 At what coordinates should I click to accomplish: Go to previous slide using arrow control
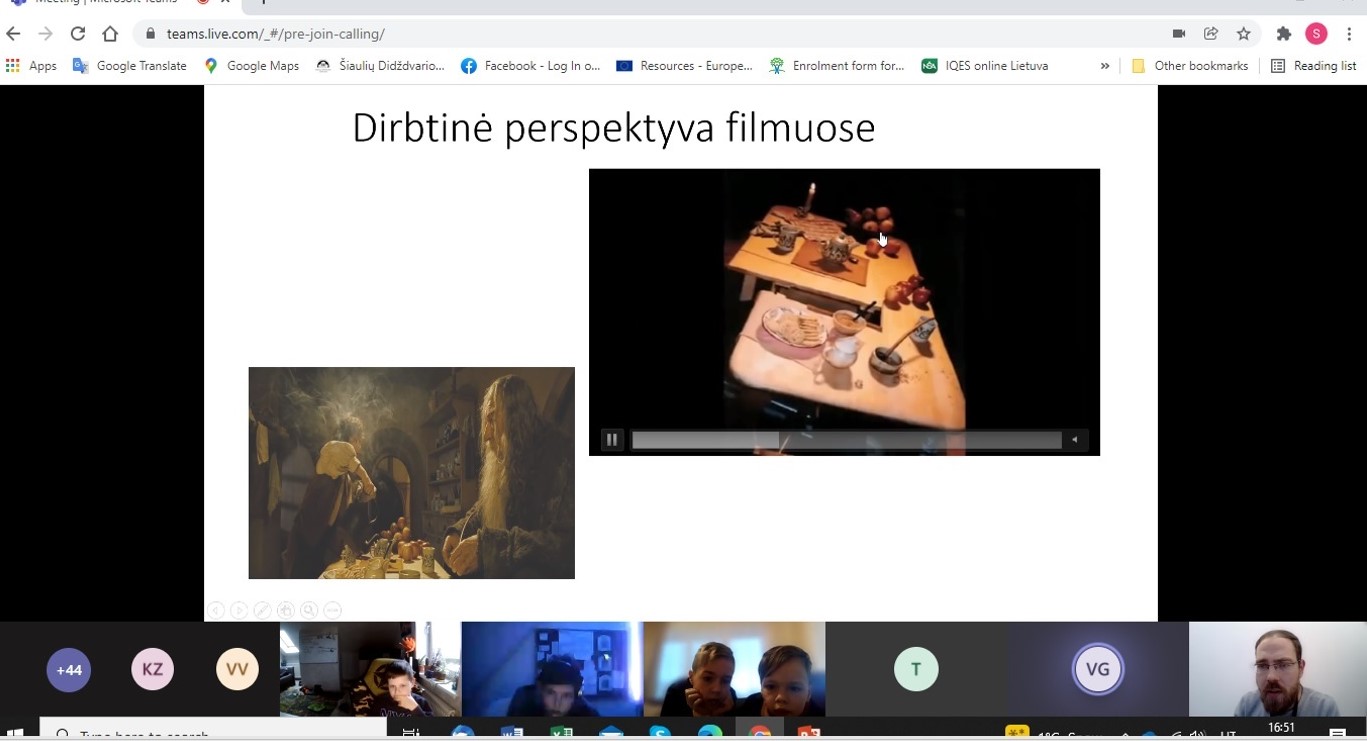[x=216, y=610]
